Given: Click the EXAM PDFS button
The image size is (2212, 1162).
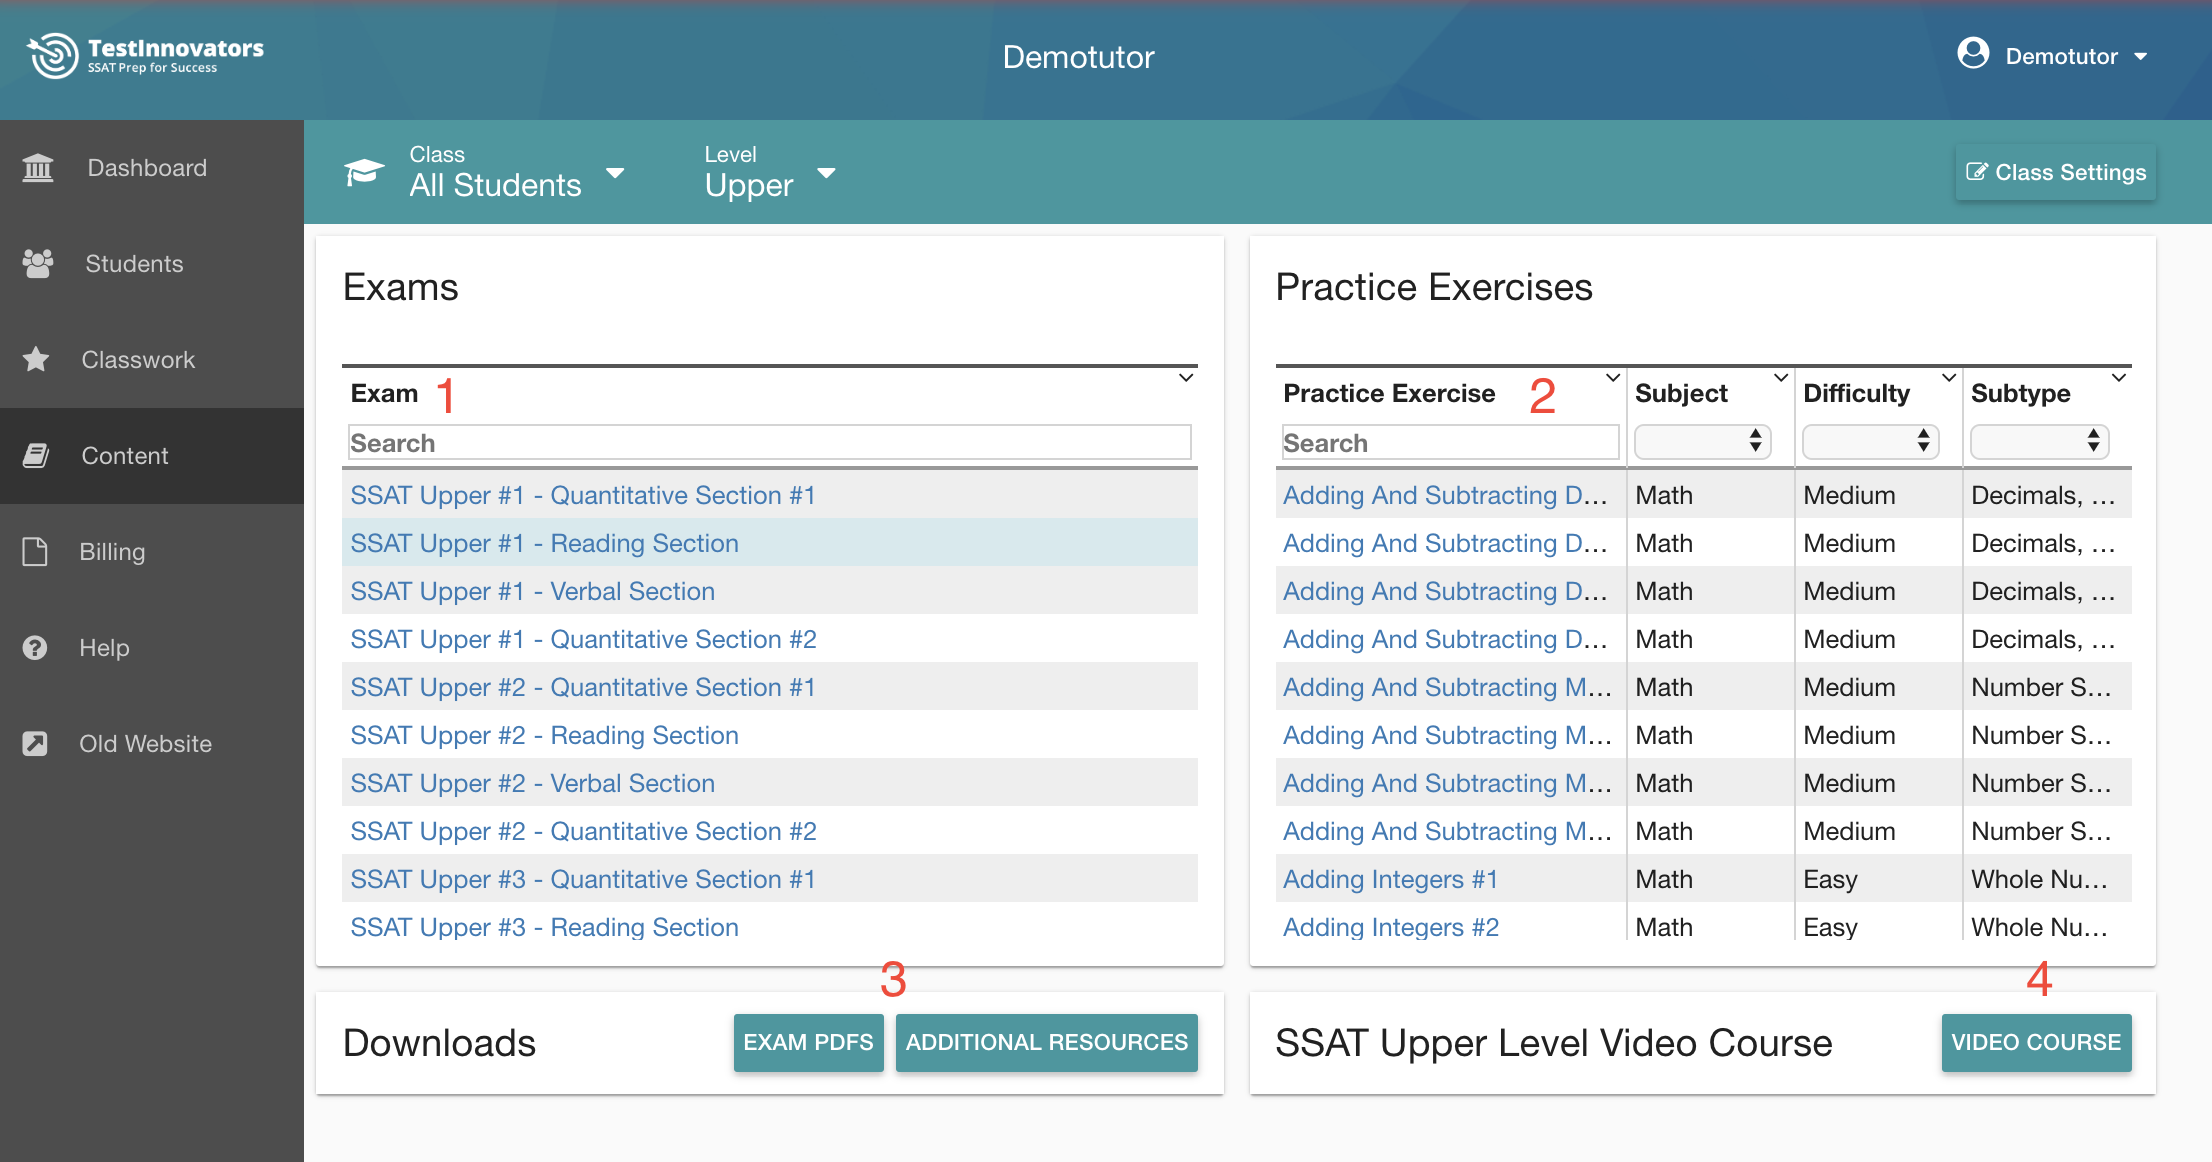Looking at the screenshot, I should pyautogui.click(x=808, y=1042).
